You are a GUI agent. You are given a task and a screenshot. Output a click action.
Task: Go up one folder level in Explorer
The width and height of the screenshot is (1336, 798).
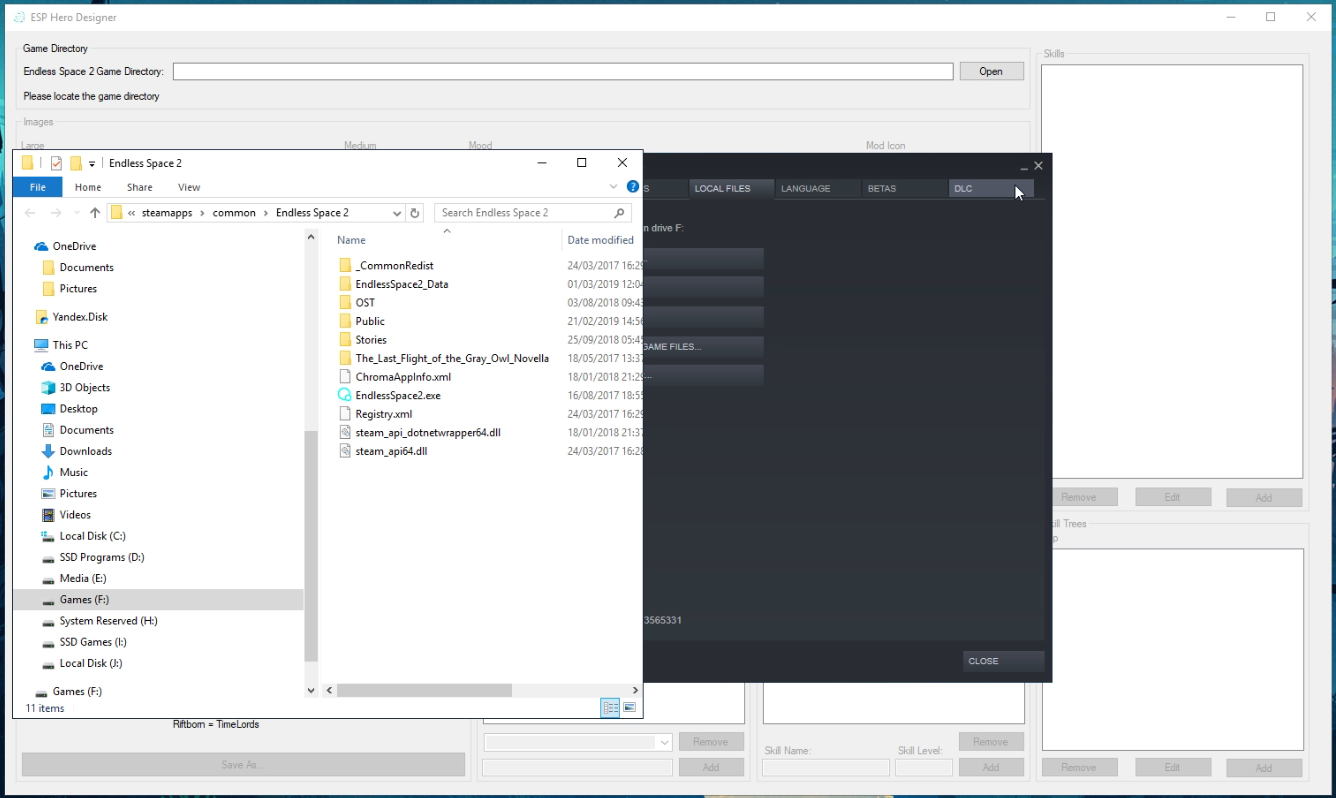[95, 213]
